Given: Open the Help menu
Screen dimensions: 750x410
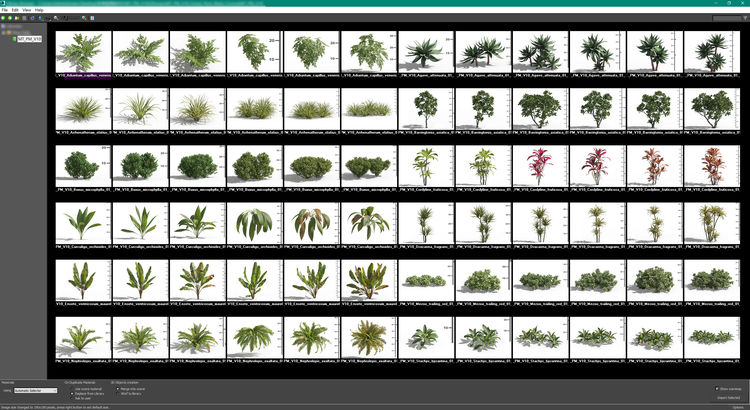Looking at the screenshot, I should (39, 10).
